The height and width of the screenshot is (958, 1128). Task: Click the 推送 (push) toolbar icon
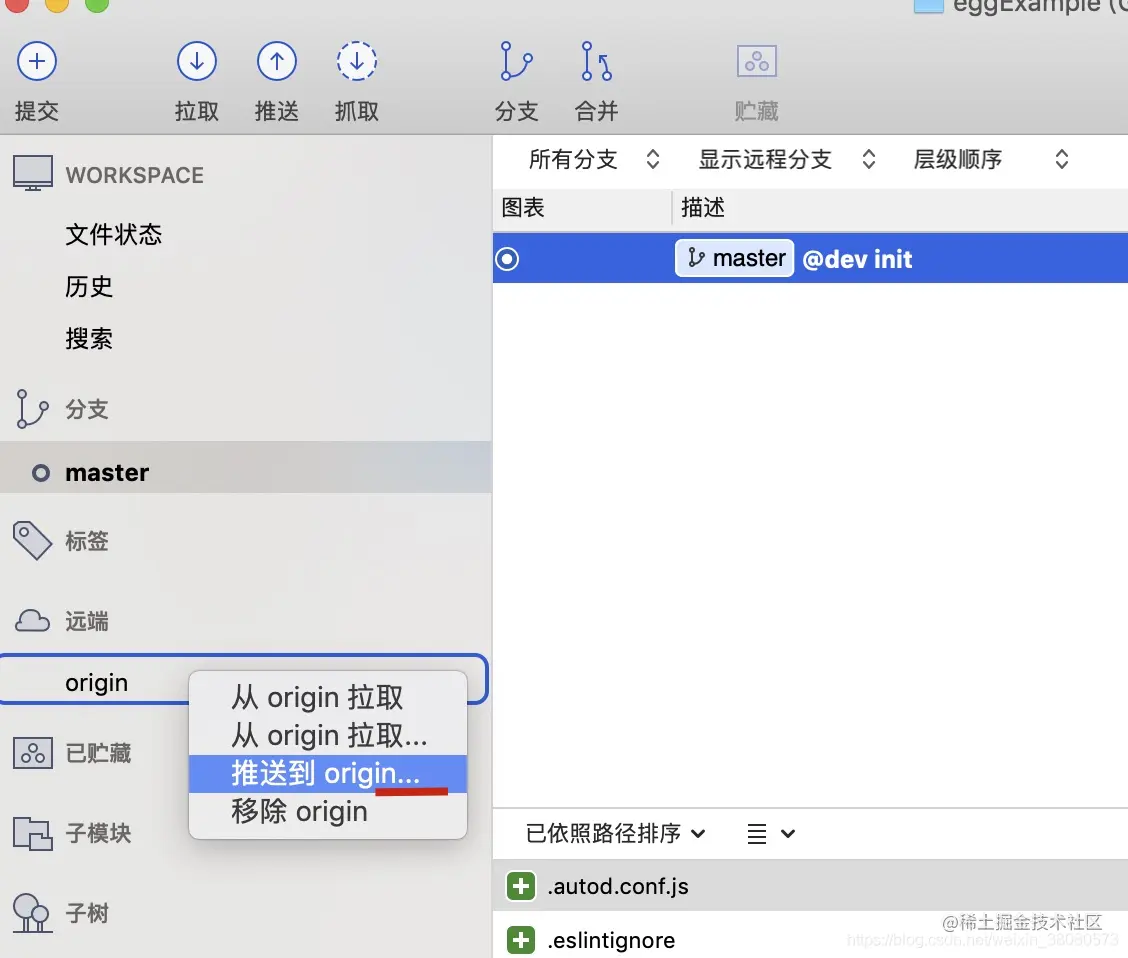pyautogui.click(x=277, y=61)
